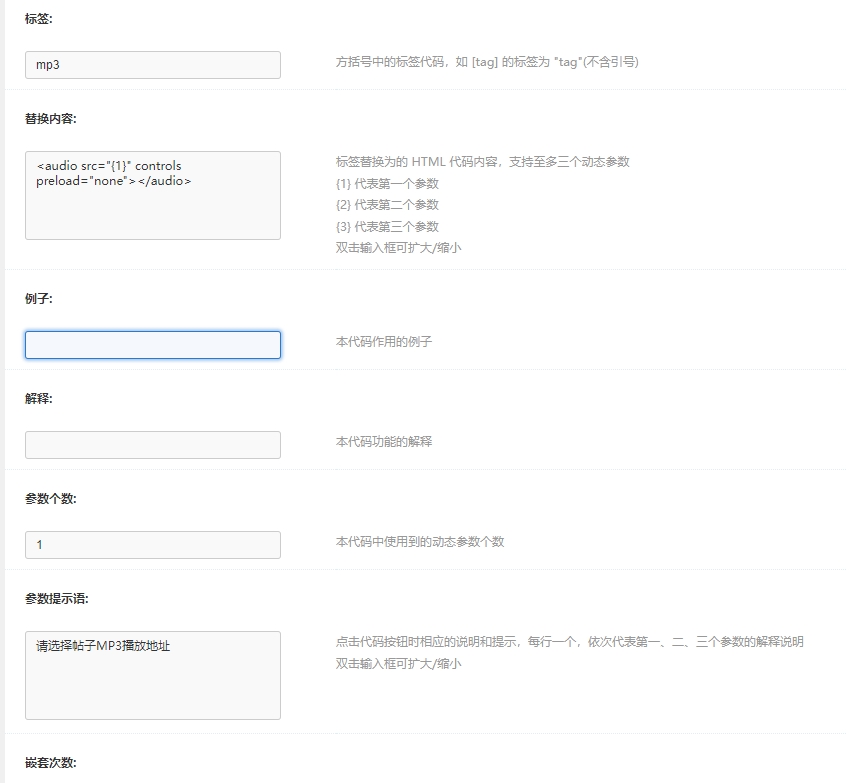The width and height of the screenshot is (846, 783).
Task: Click the 解释: label heading
Action: pos(39,399)
